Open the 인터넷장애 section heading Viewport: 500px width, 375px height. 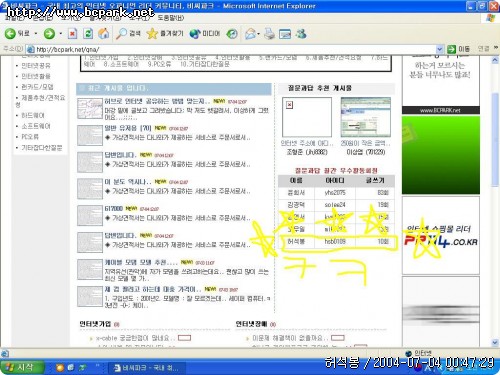tap(251, 324)
